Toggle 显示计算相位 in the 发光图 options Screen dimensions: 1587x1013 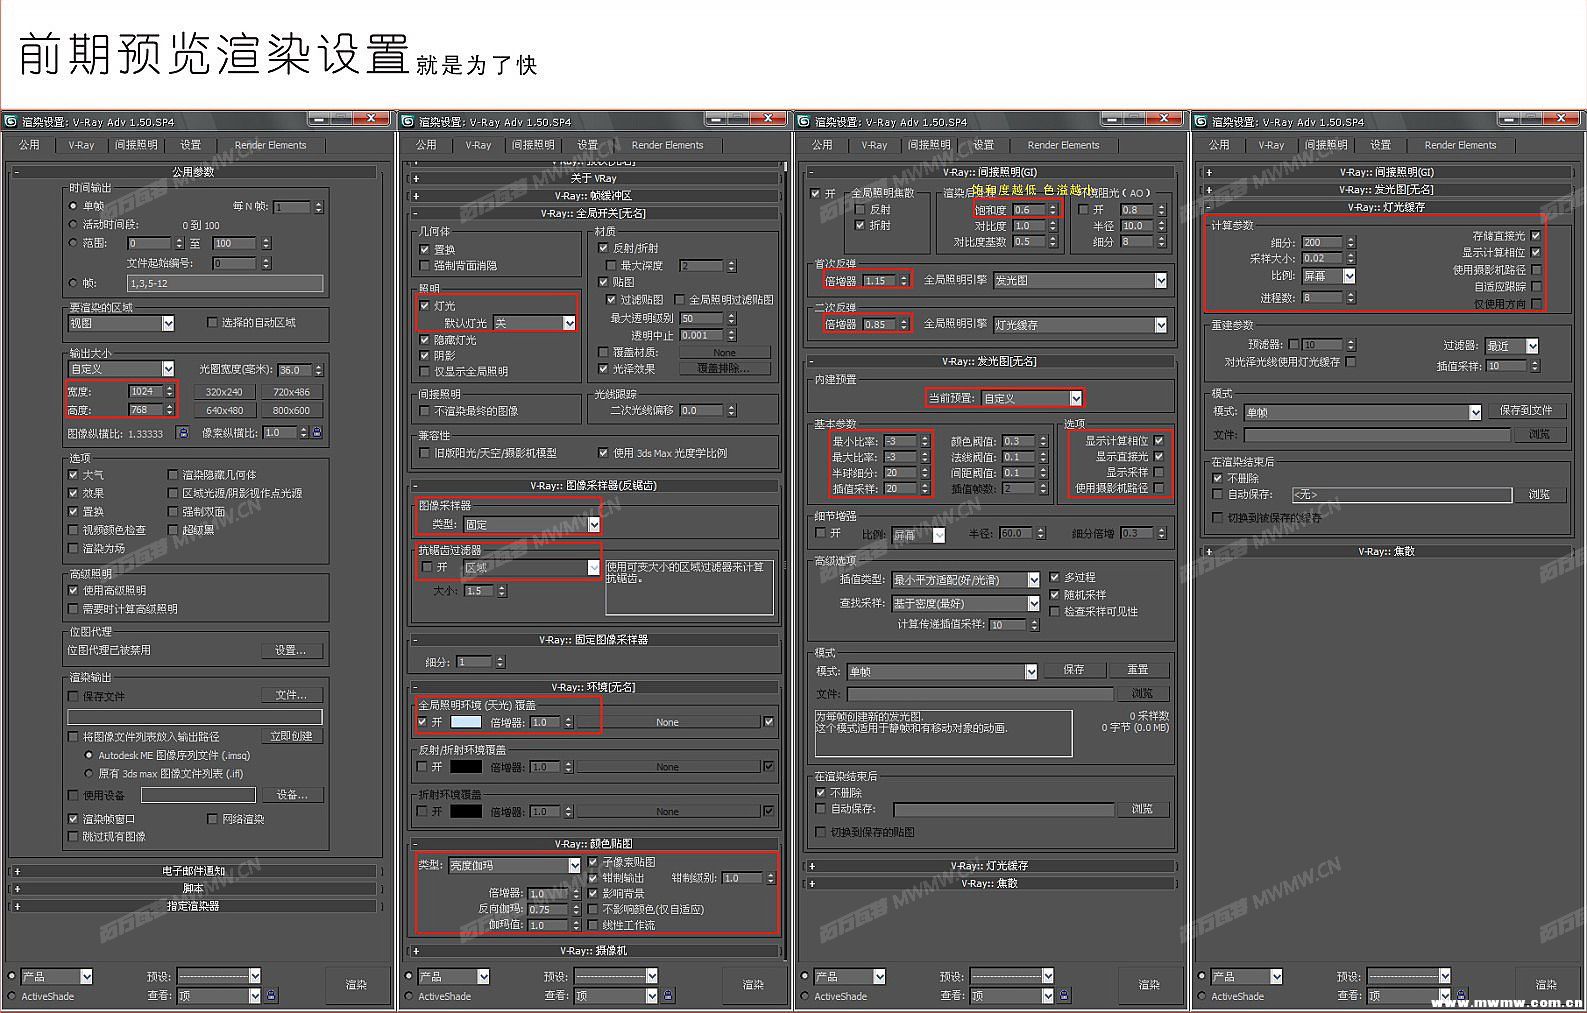coord(1159,440)
